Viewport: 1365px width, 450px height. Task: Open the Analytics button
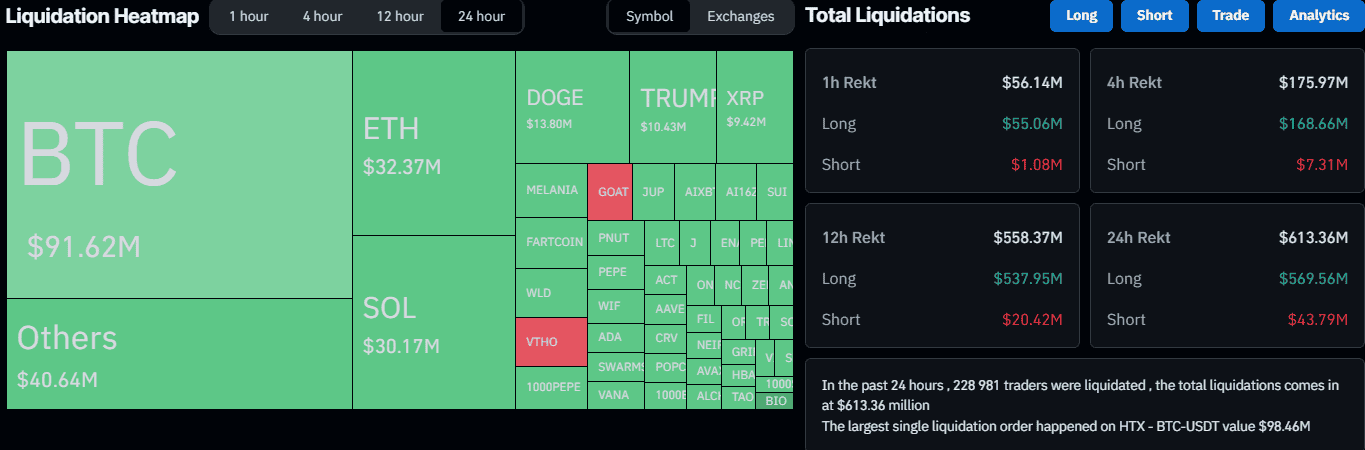pyautogui.click(x=1318, y=16)
